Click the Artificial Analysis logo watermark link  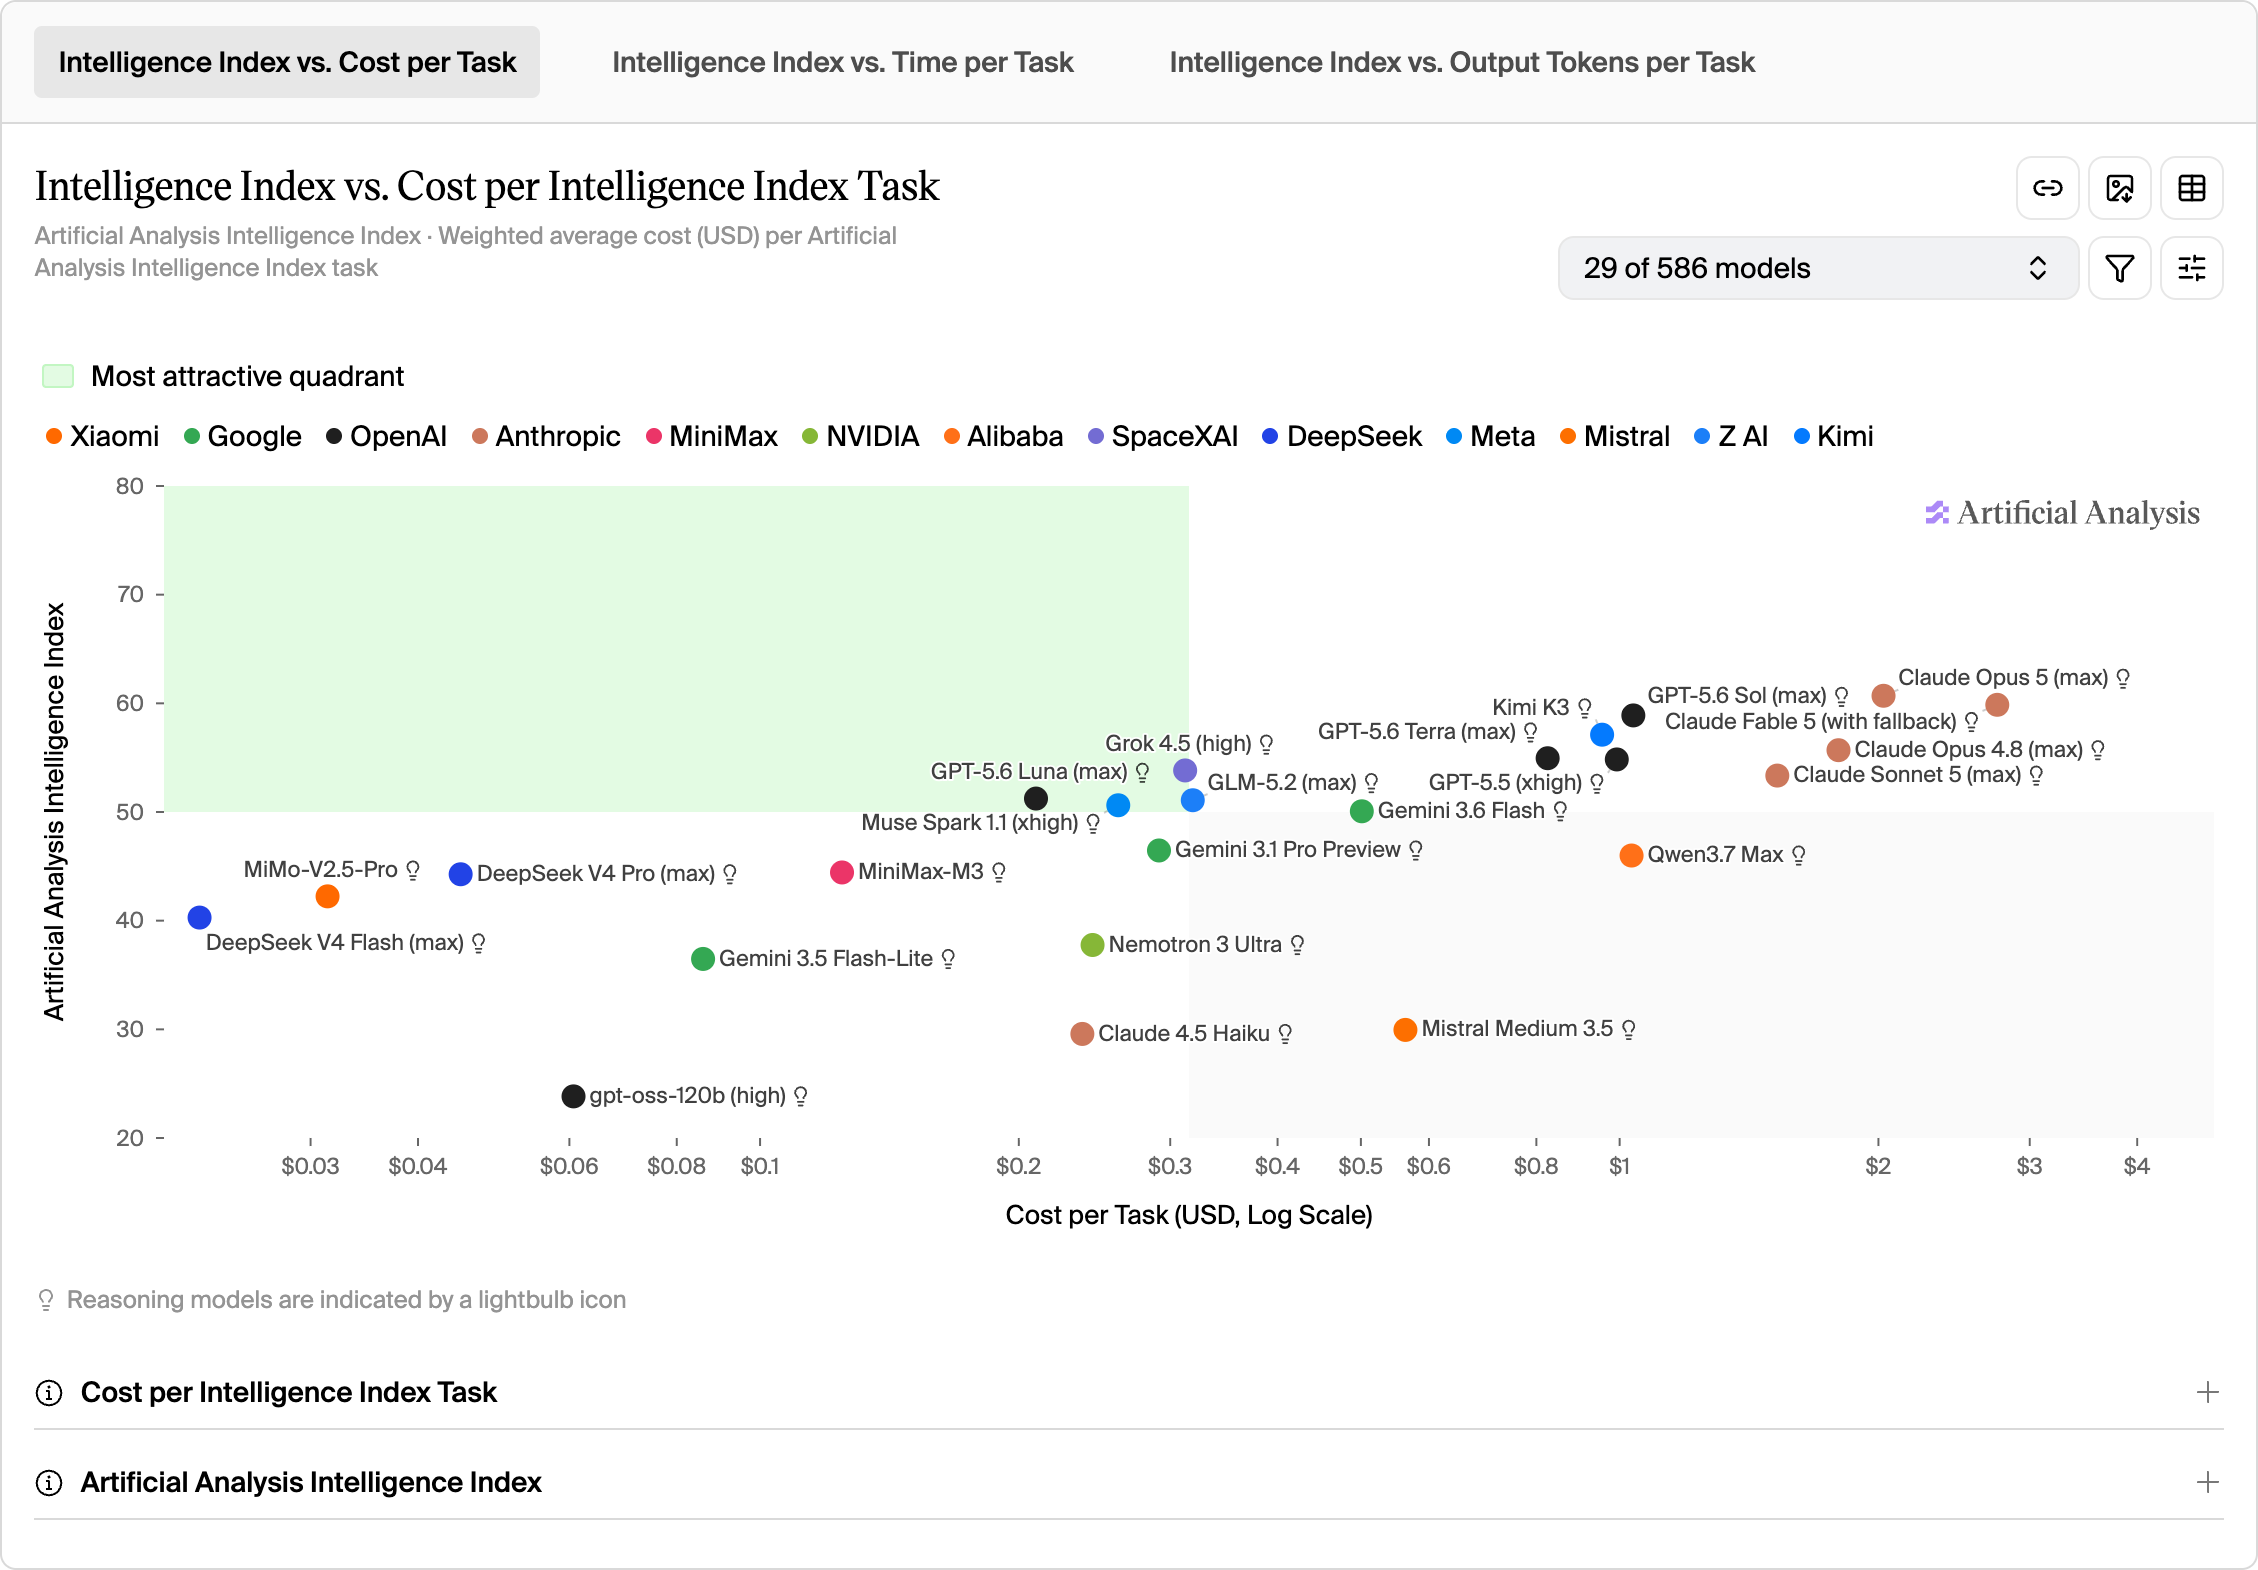tap(2062, 512)
